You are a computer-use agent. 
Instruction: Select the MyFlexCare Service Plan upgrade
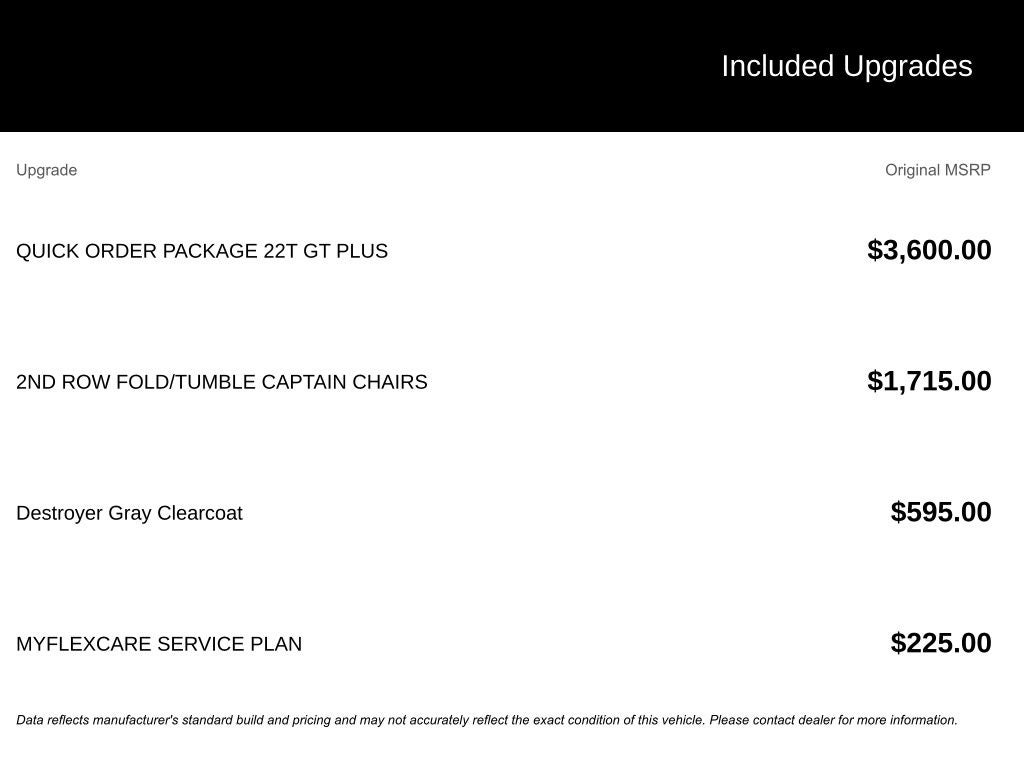click(159, 644)
